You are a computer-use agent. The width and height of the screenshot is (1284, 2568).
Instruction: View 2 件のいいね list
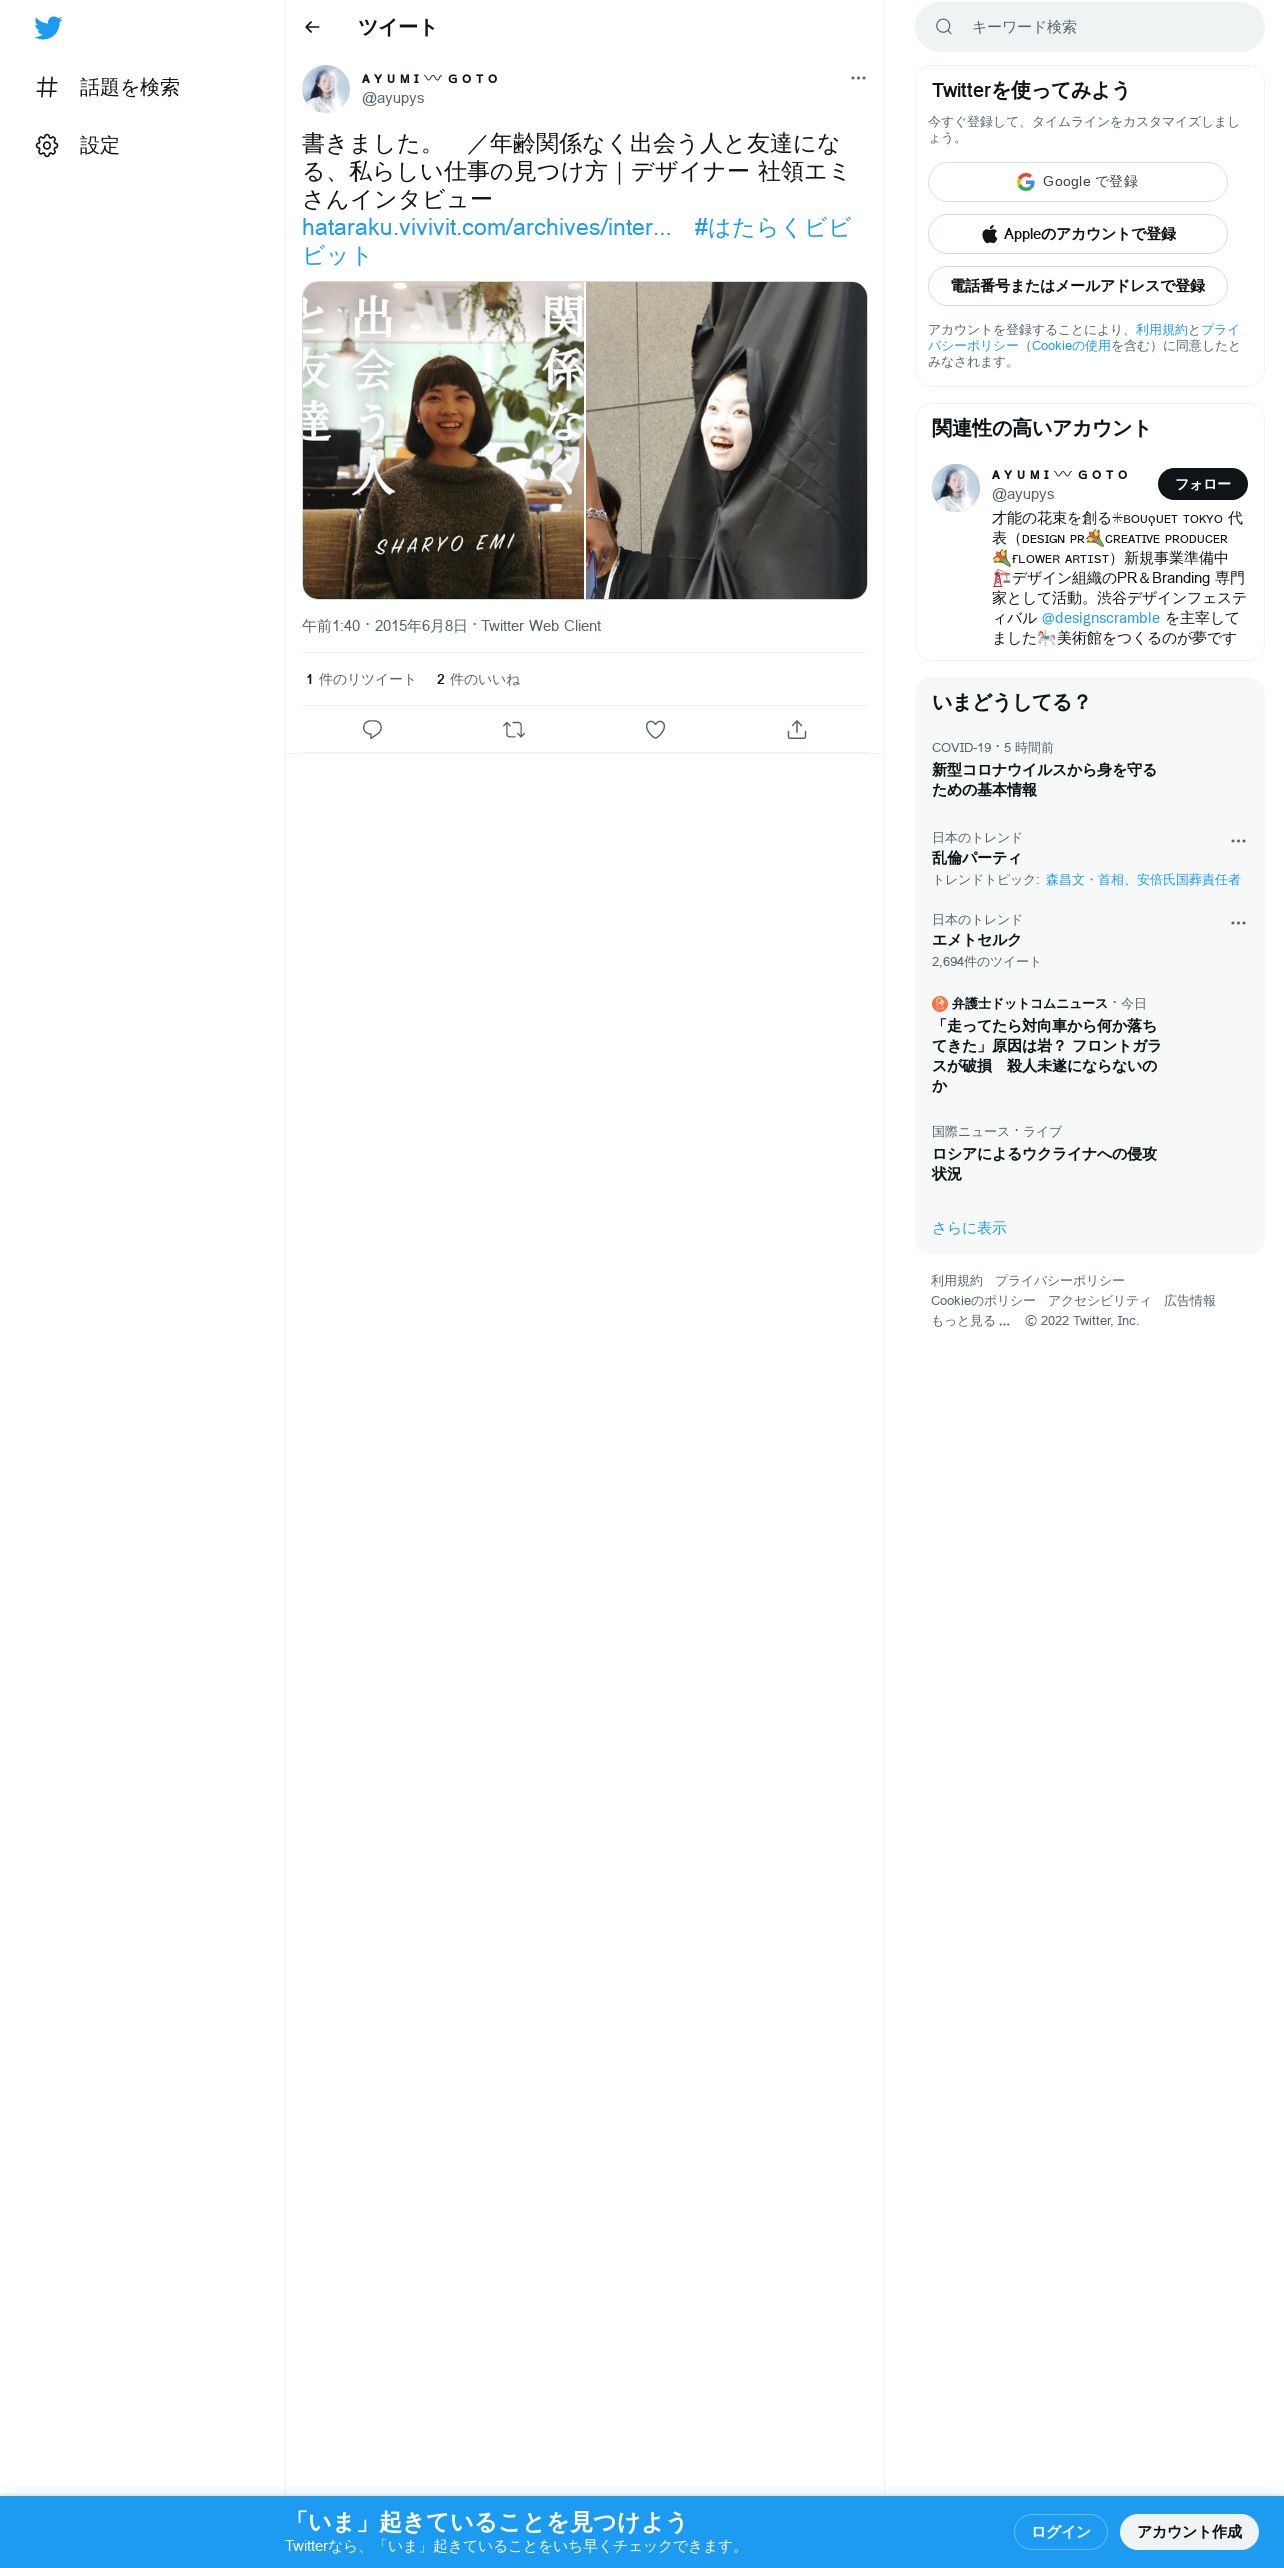tap(478, 680)
